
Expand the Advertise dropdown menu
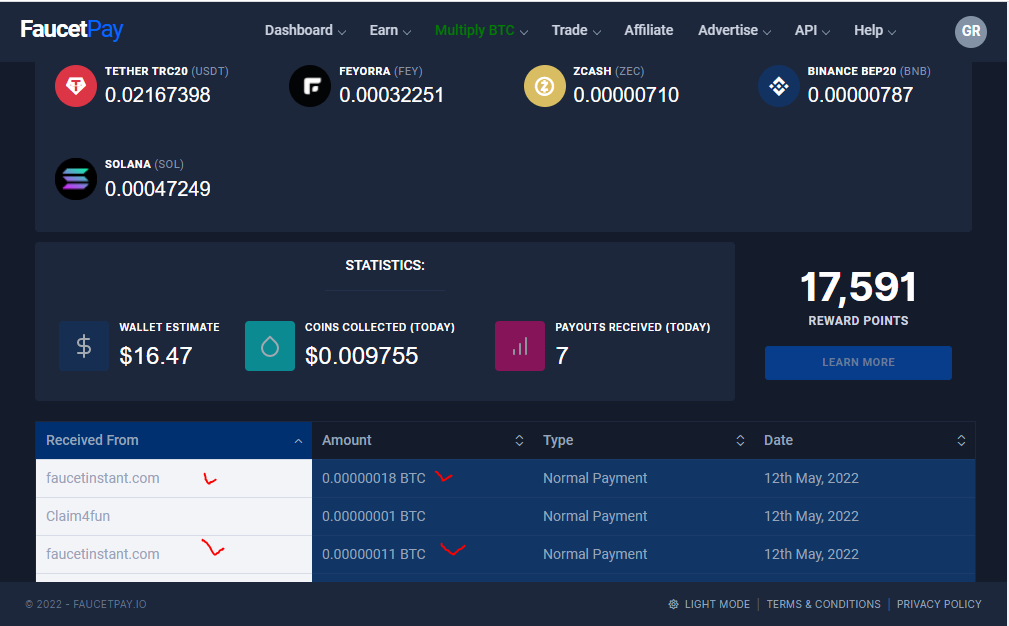(734, 30)
